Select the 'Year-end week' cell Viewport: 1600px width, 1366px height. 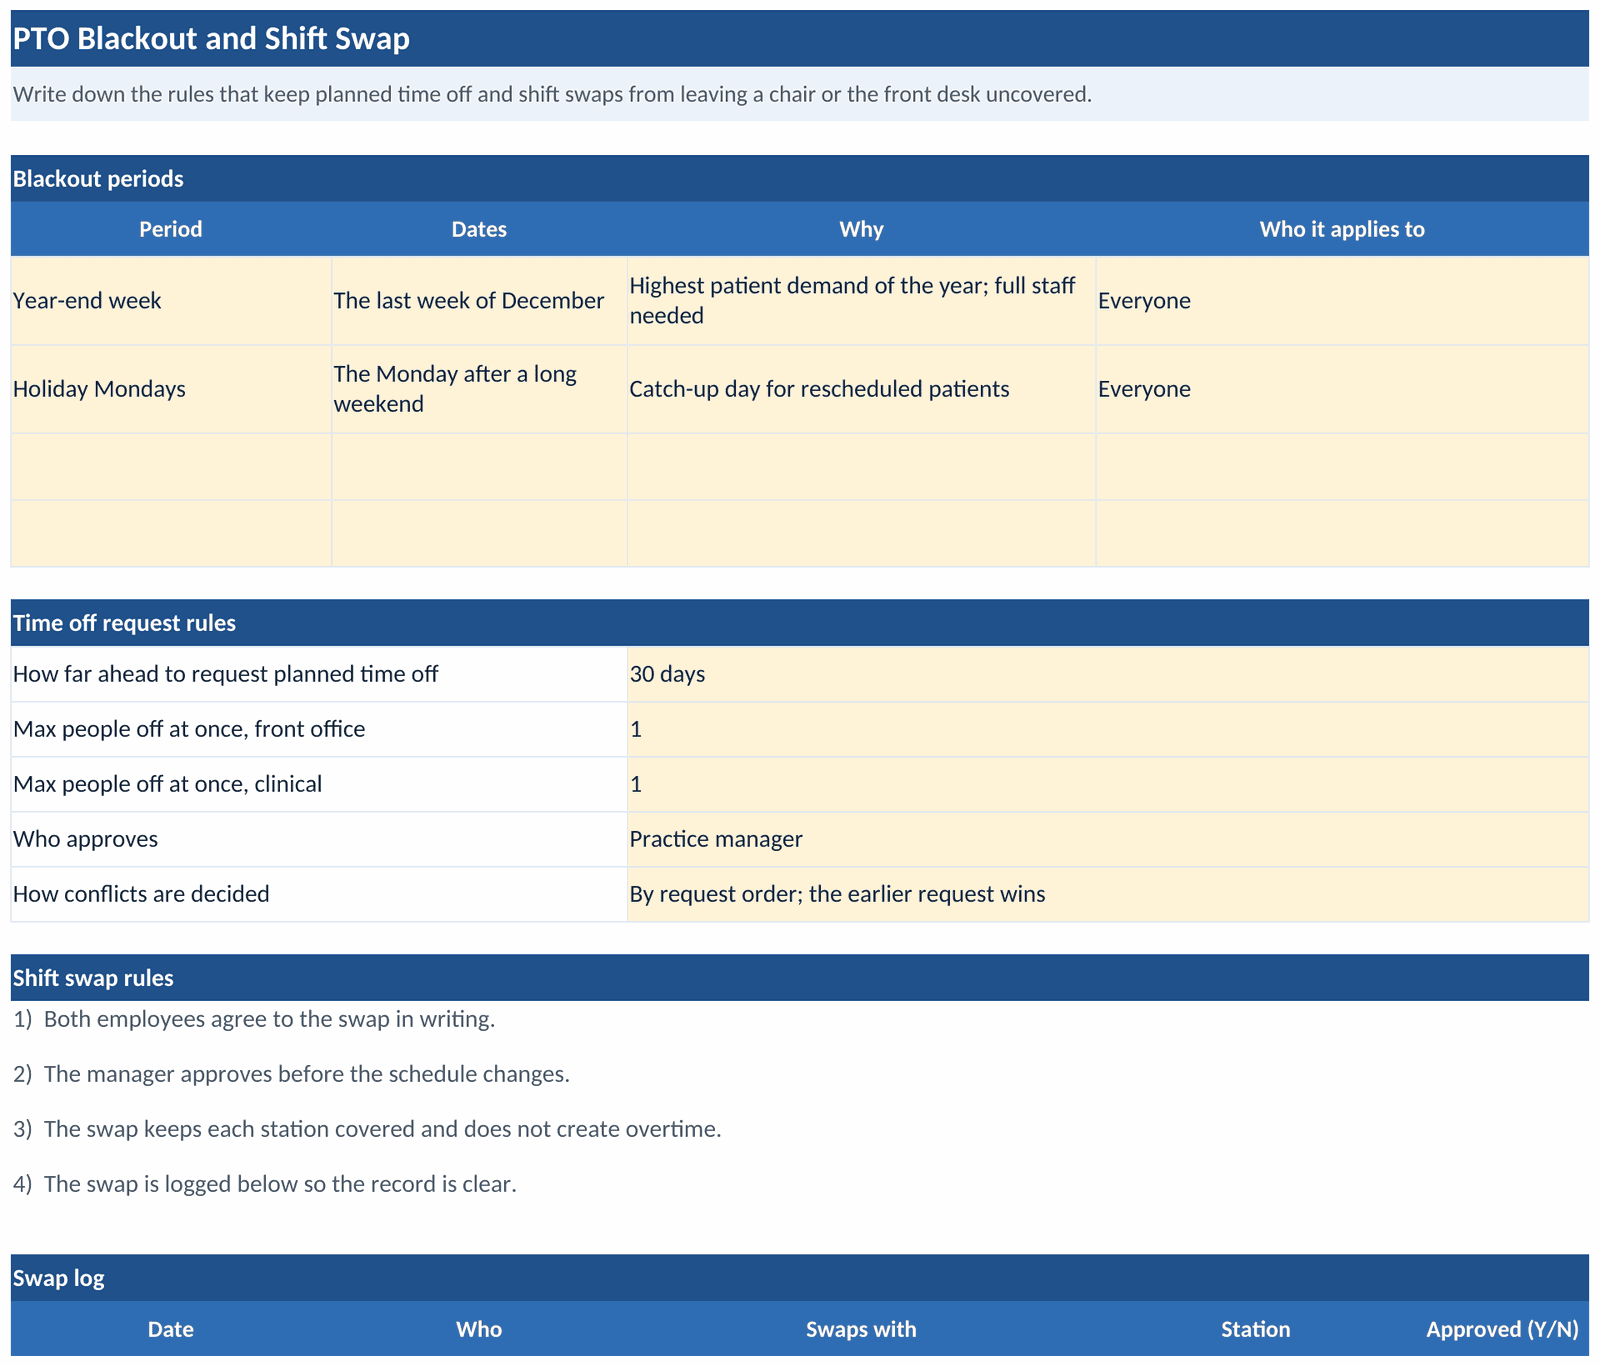coord(171,301)
